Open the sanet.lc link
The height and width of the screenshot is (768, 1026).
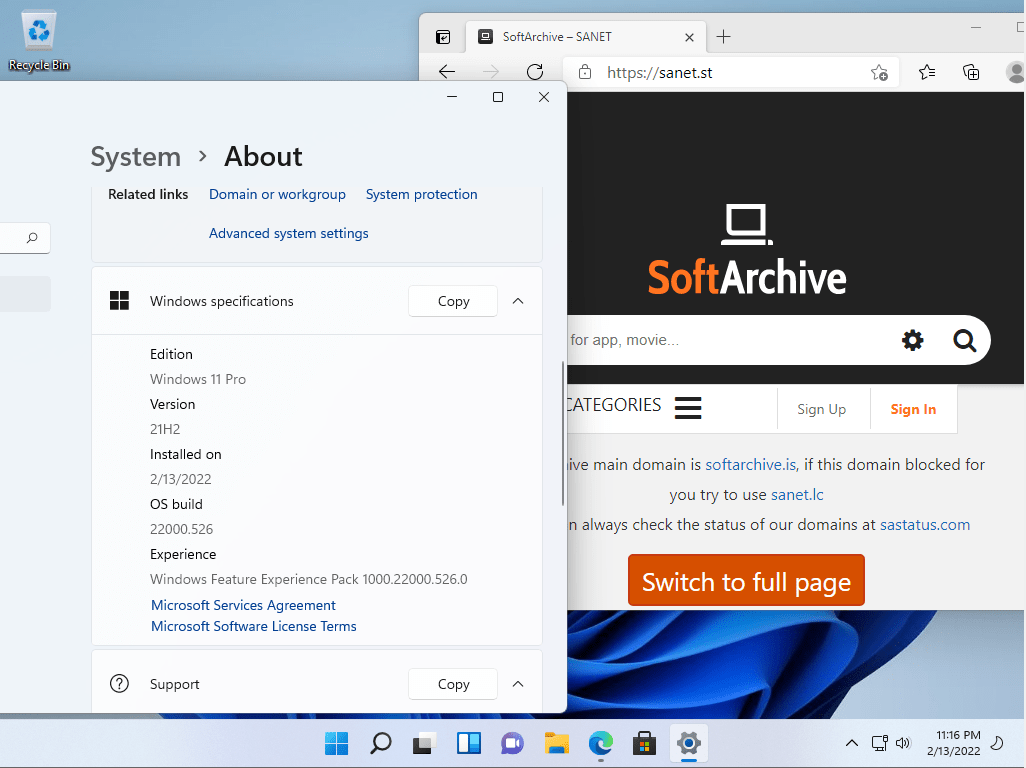click(x=797, y=495)
